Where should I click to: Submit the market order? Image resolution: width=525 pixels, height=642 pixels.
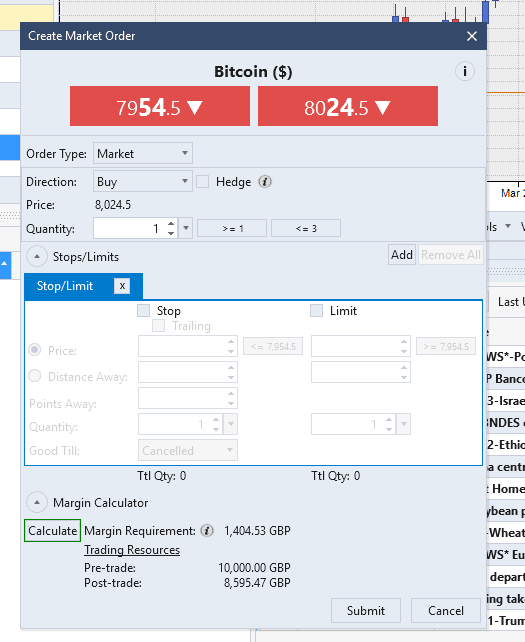366,610
